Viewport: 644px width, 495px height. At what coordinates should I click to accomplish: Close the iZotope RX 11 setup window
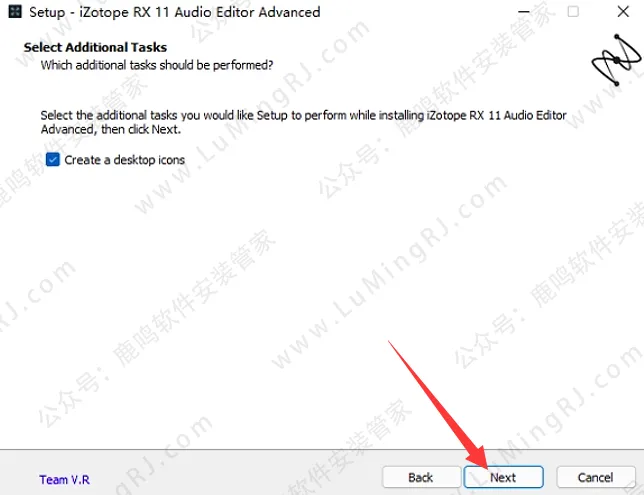623,12
